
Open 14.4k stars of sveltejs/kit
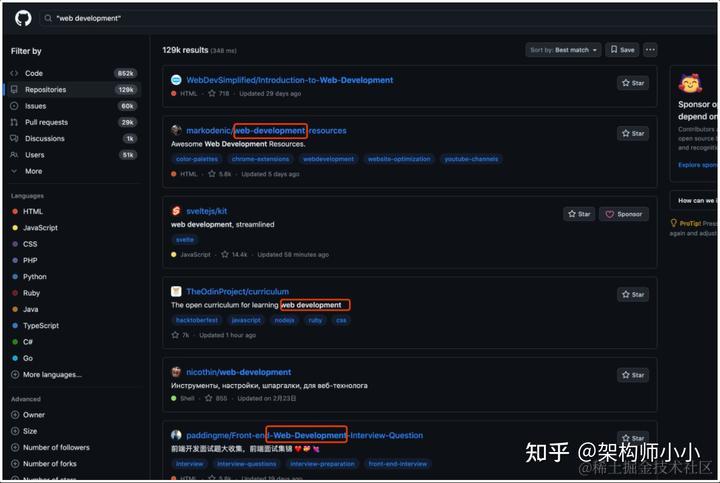pyautogui.click(x=234, y=255)
